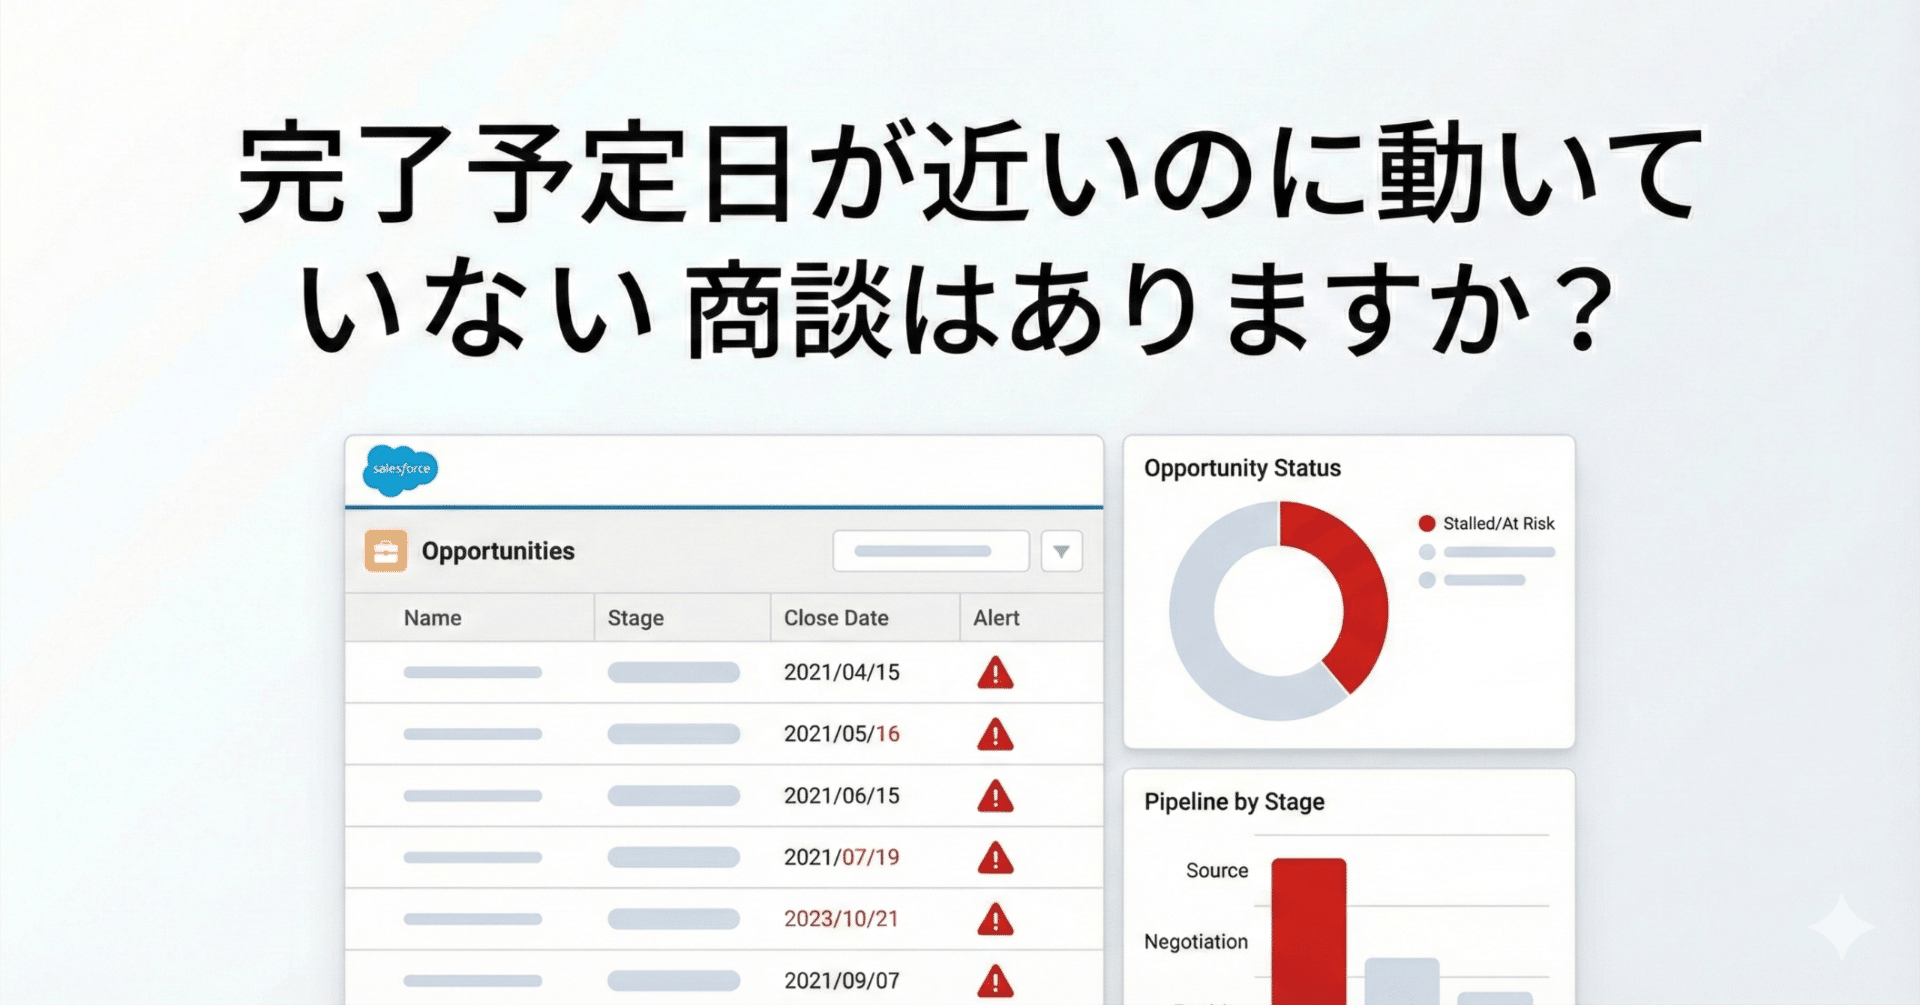1920x1005 pixels.
Task: Open the Pipeline by Stage report
Action: (1235, 801)
